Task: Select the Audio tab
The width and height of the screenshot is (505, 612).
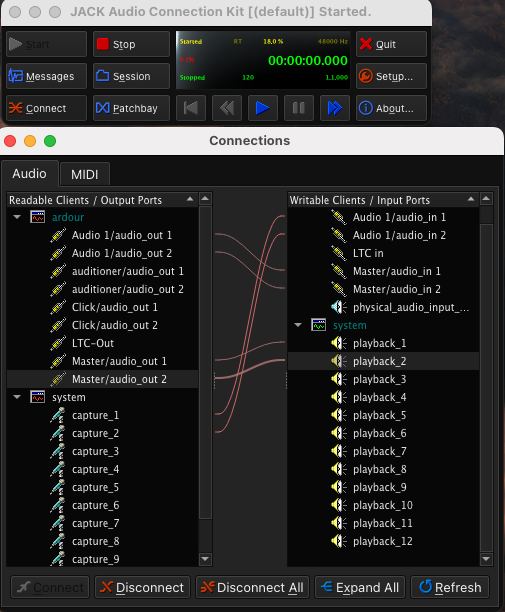Action: pos(29,174)
